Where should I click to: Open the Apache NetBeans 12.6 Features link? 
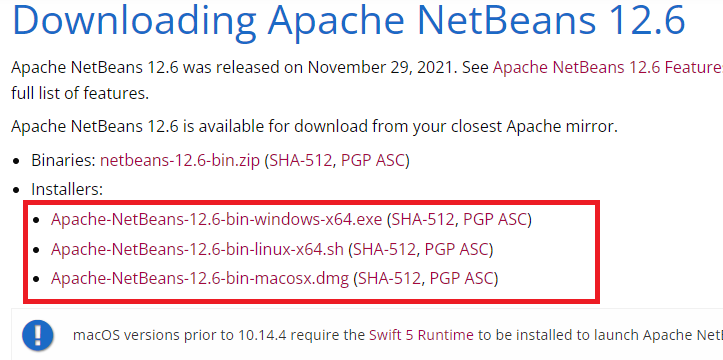click(608, 68)
